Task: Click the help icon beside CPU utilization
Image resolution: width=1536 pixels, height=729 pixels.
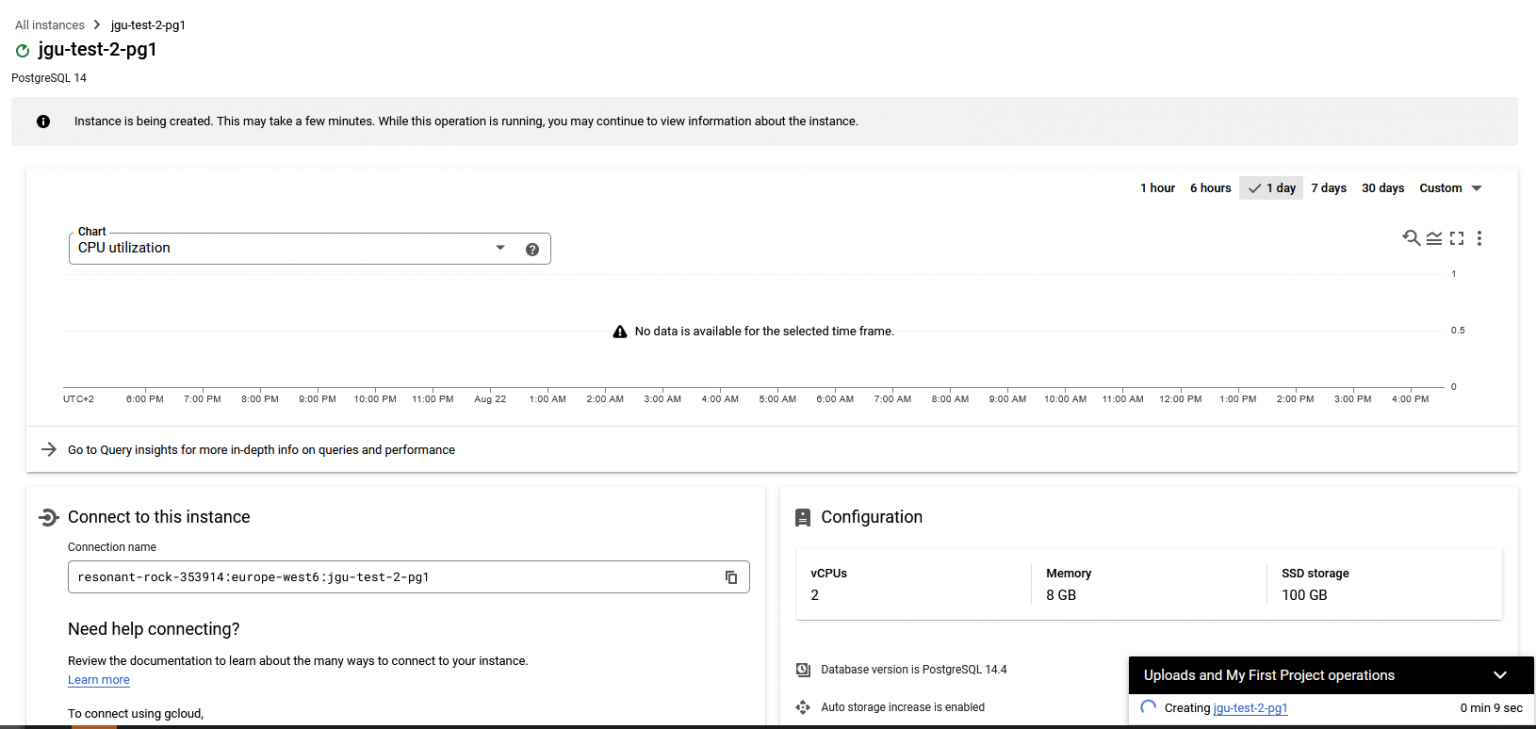Action: tap(532, 249)
